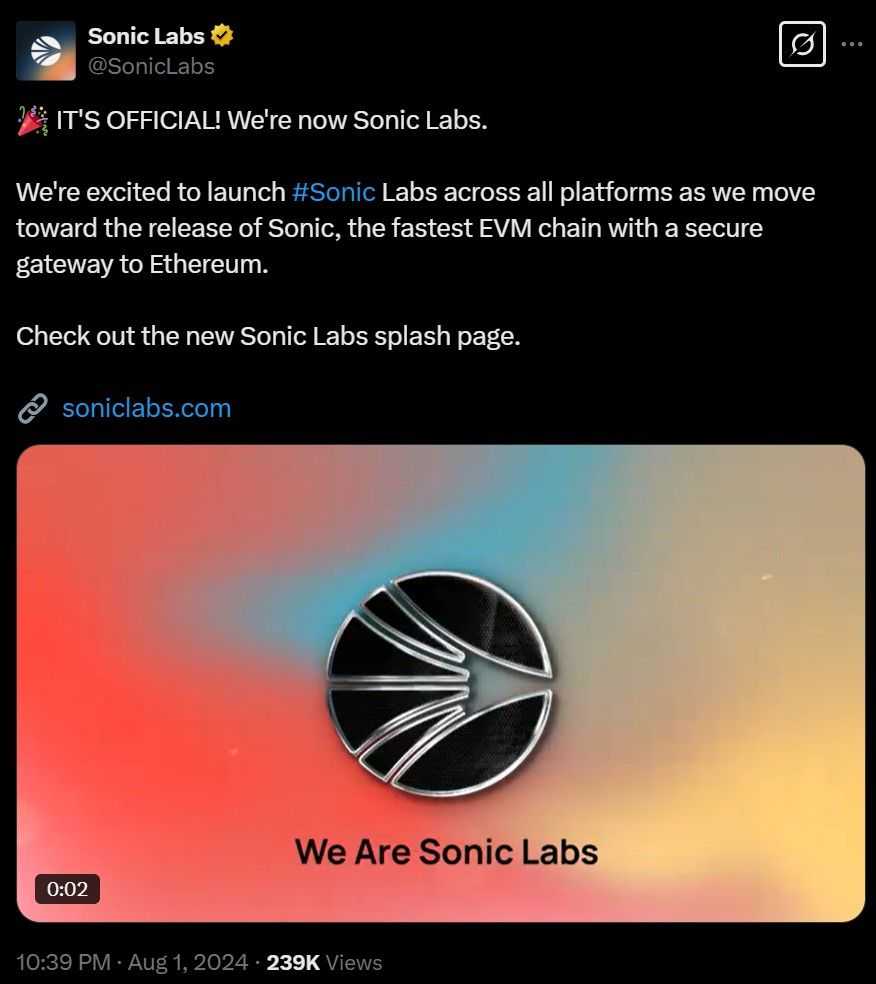Open the @SonicLabs handle link
Screen dimensions: 876x984
point(151,66)
